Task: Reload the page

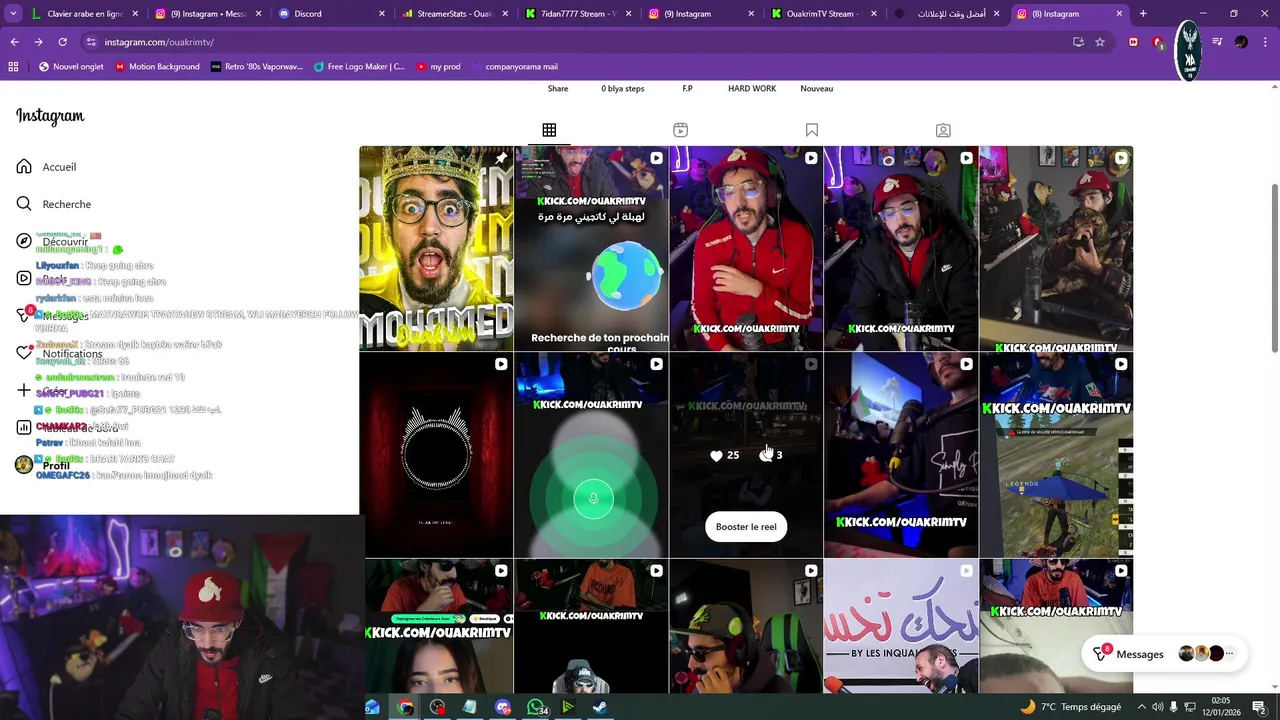Action: pyautogui.click(x=62, y=42)
